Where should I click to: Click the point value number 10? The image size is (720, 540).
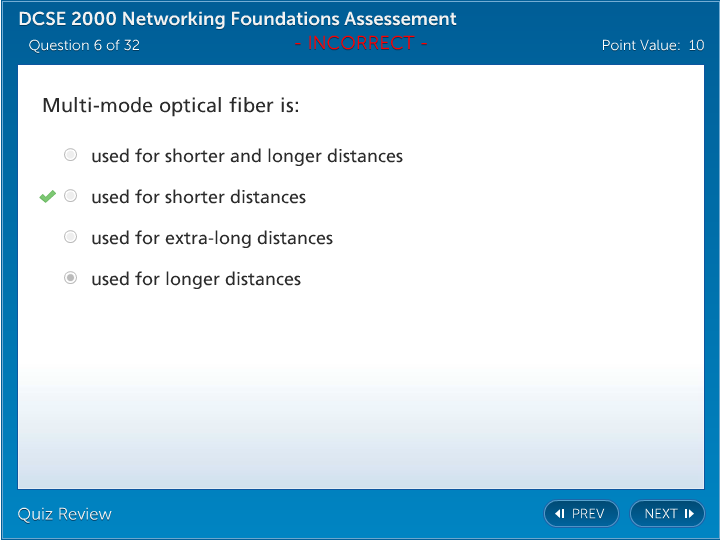point(696,45)
